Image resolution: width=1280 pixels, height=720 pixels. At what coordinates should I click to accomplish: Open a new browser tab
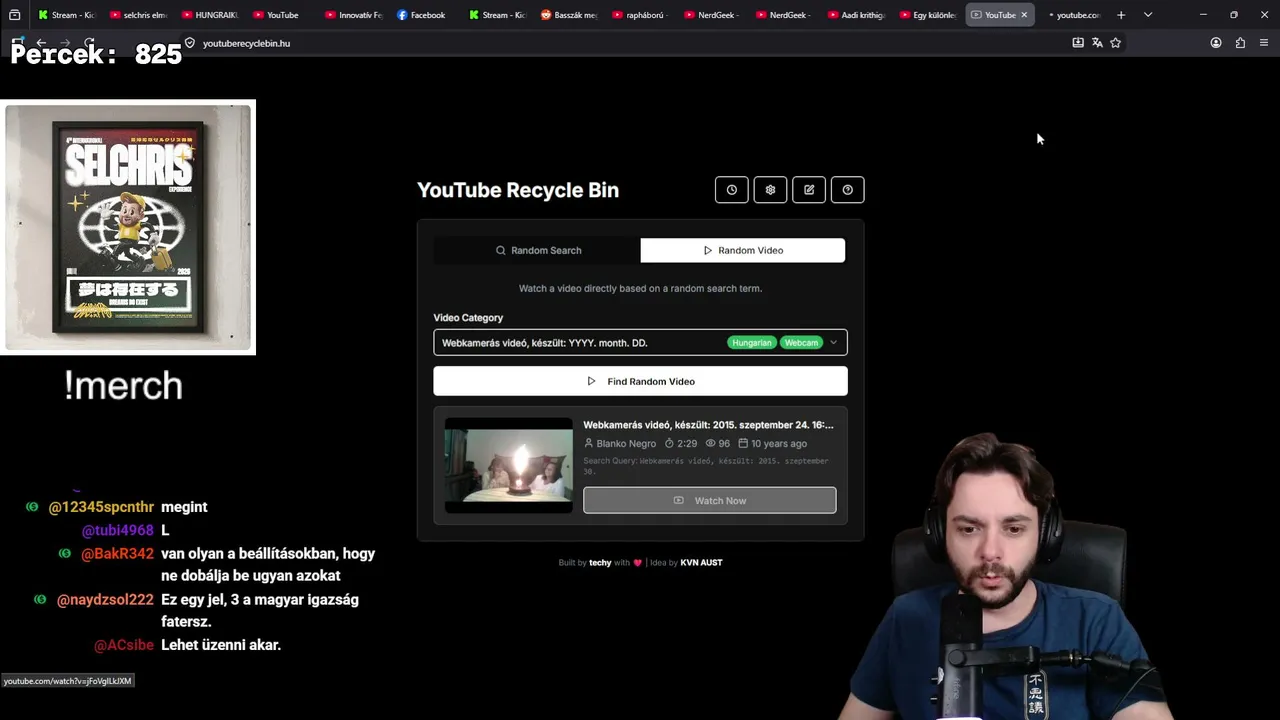pyautogui.click(x=1121, y=15)
